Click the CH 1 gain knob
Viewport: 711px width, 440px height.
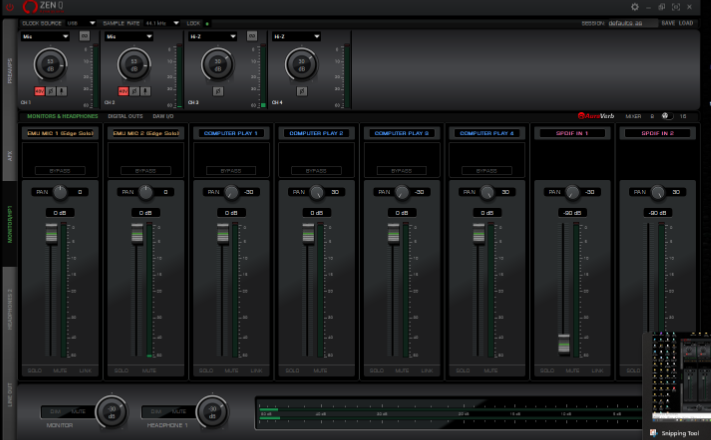coord(50,64)
